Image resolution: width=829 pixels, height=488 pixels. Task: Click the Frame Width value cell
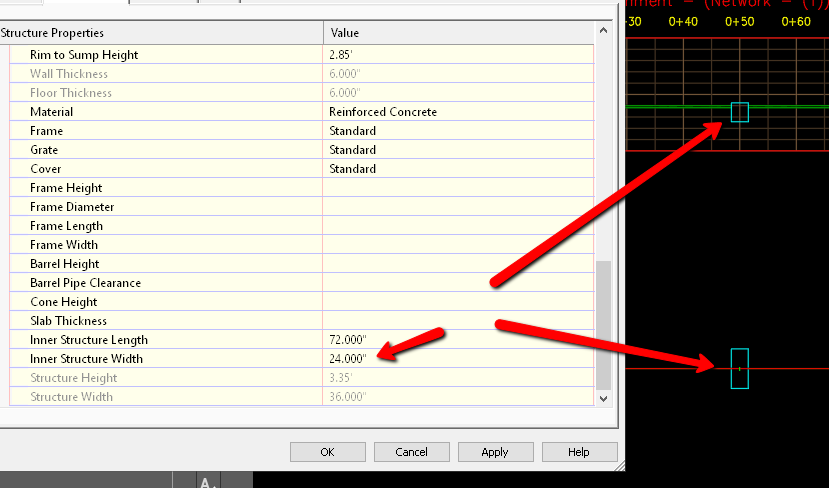(458, 245)
